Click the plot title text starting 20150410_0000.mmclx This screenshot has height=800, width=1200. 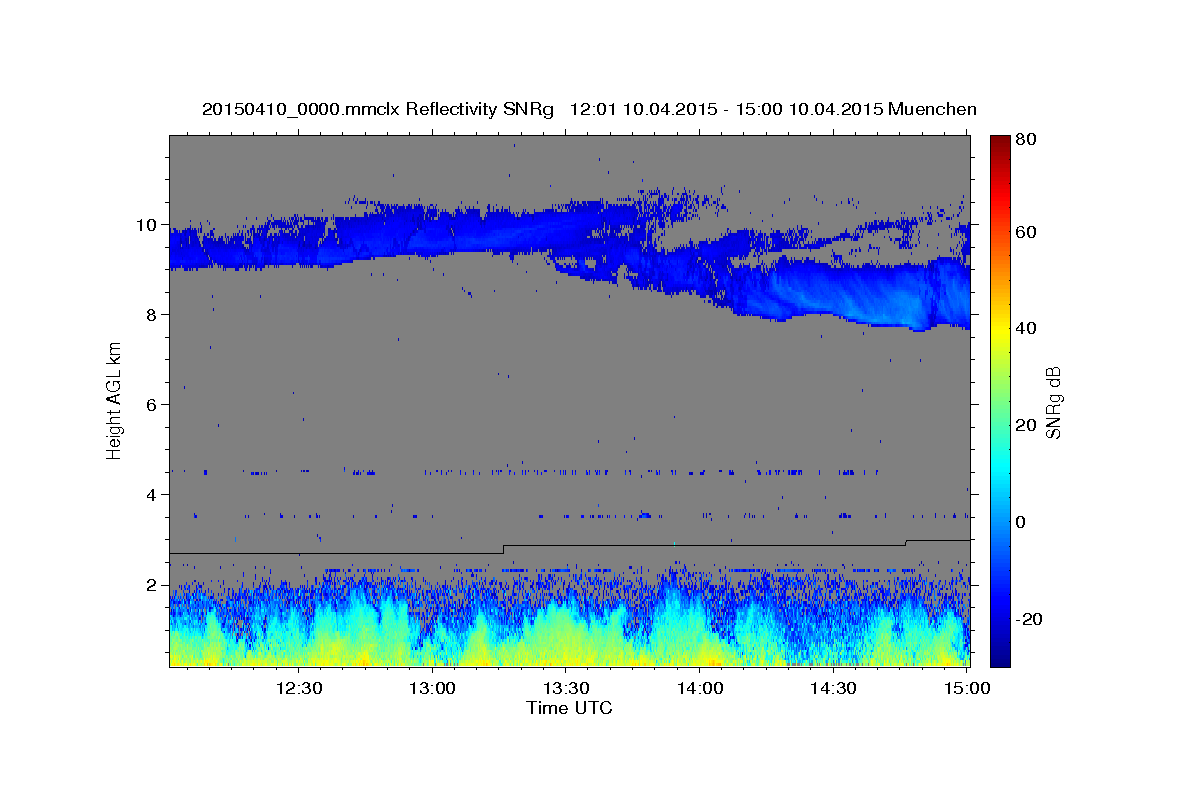589,109
